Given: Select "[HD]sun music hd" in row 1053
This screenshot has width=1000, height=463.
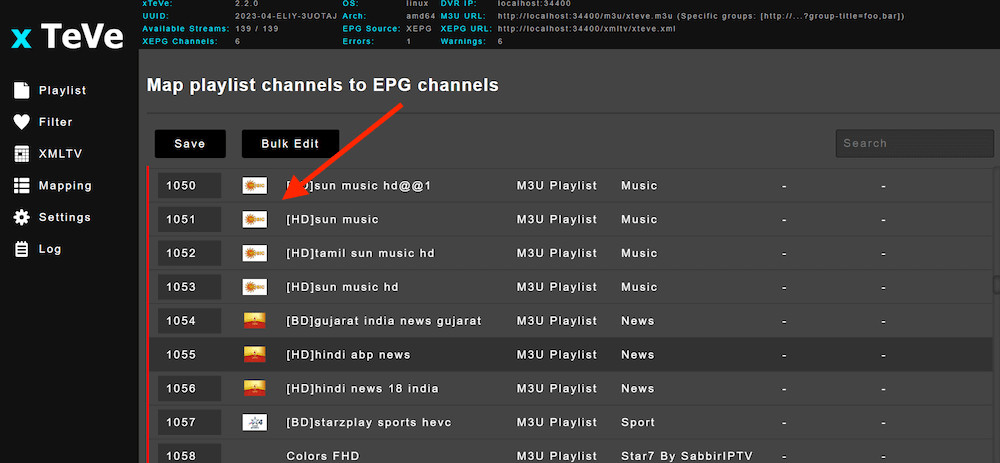Looking at the screenshot, I should (x=342, y=287).
